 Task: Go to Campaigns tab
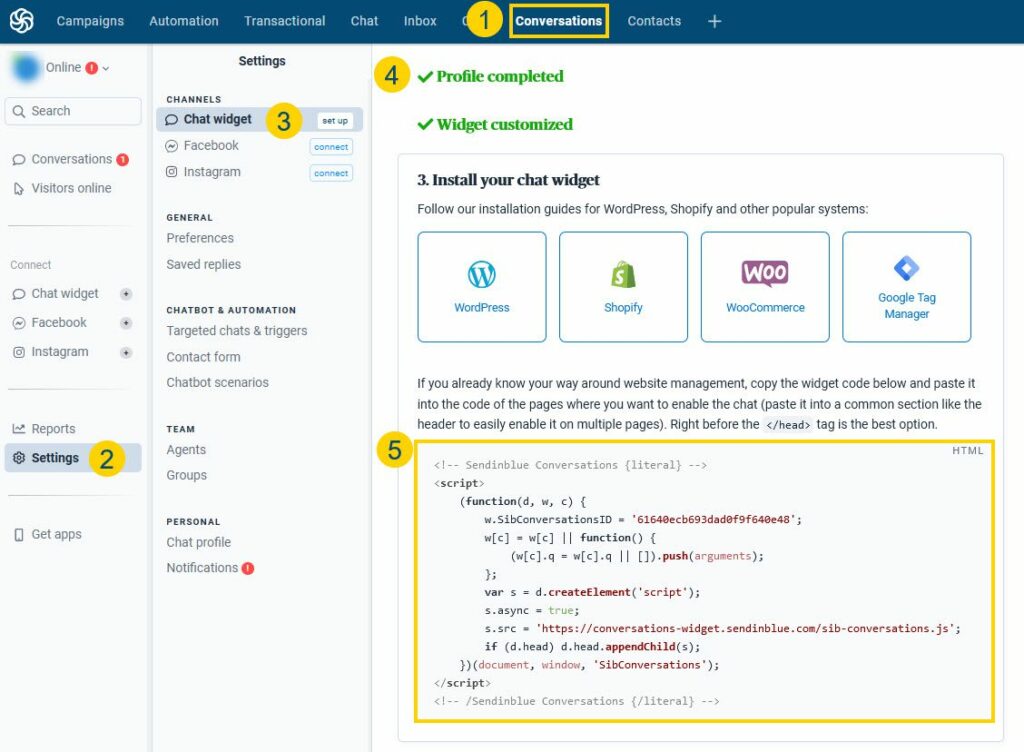pyautogui.click(x=90, y=21)
